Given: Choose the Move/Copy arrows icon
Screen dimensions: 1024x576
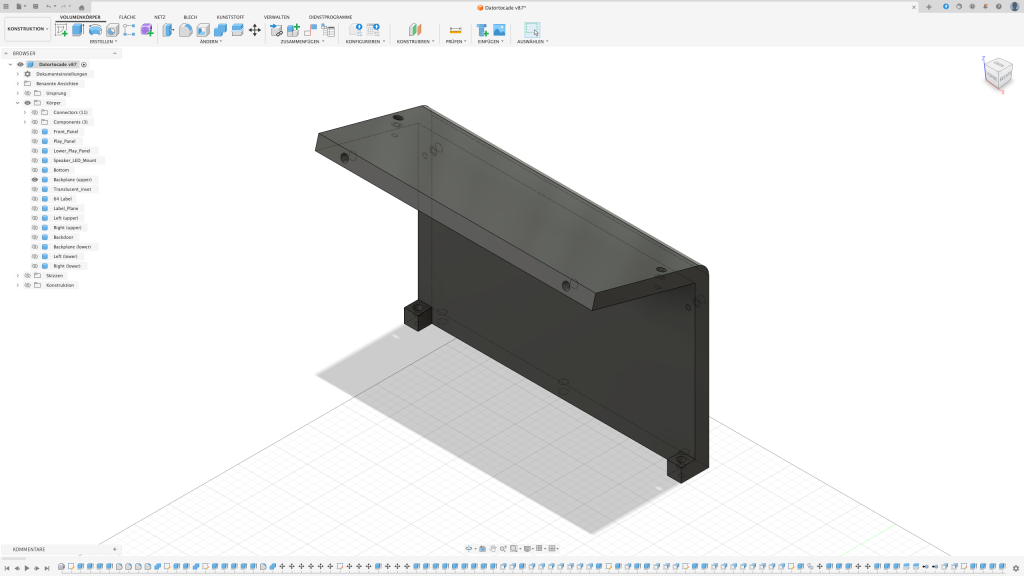Looking at the screenshot, I should [x=255, y=30].
